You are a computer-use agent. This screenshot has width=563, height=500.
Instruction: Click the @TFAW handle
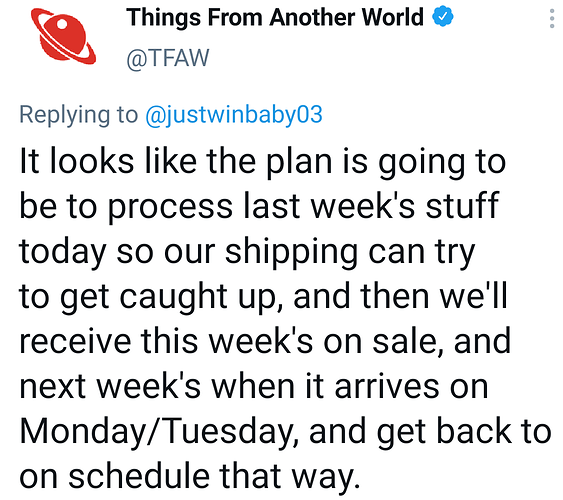point(168,57)
